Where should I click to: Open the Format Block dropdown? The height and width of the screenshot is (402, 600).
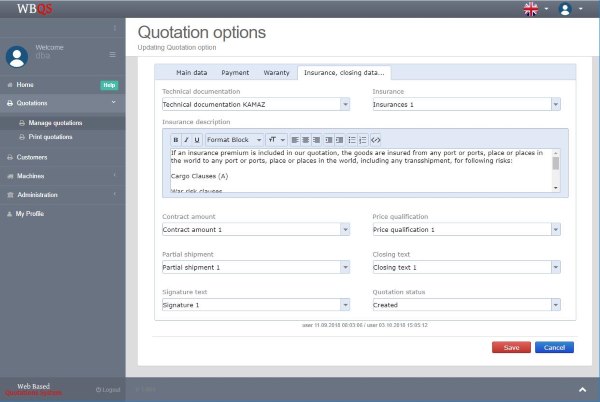pos(234,139)
